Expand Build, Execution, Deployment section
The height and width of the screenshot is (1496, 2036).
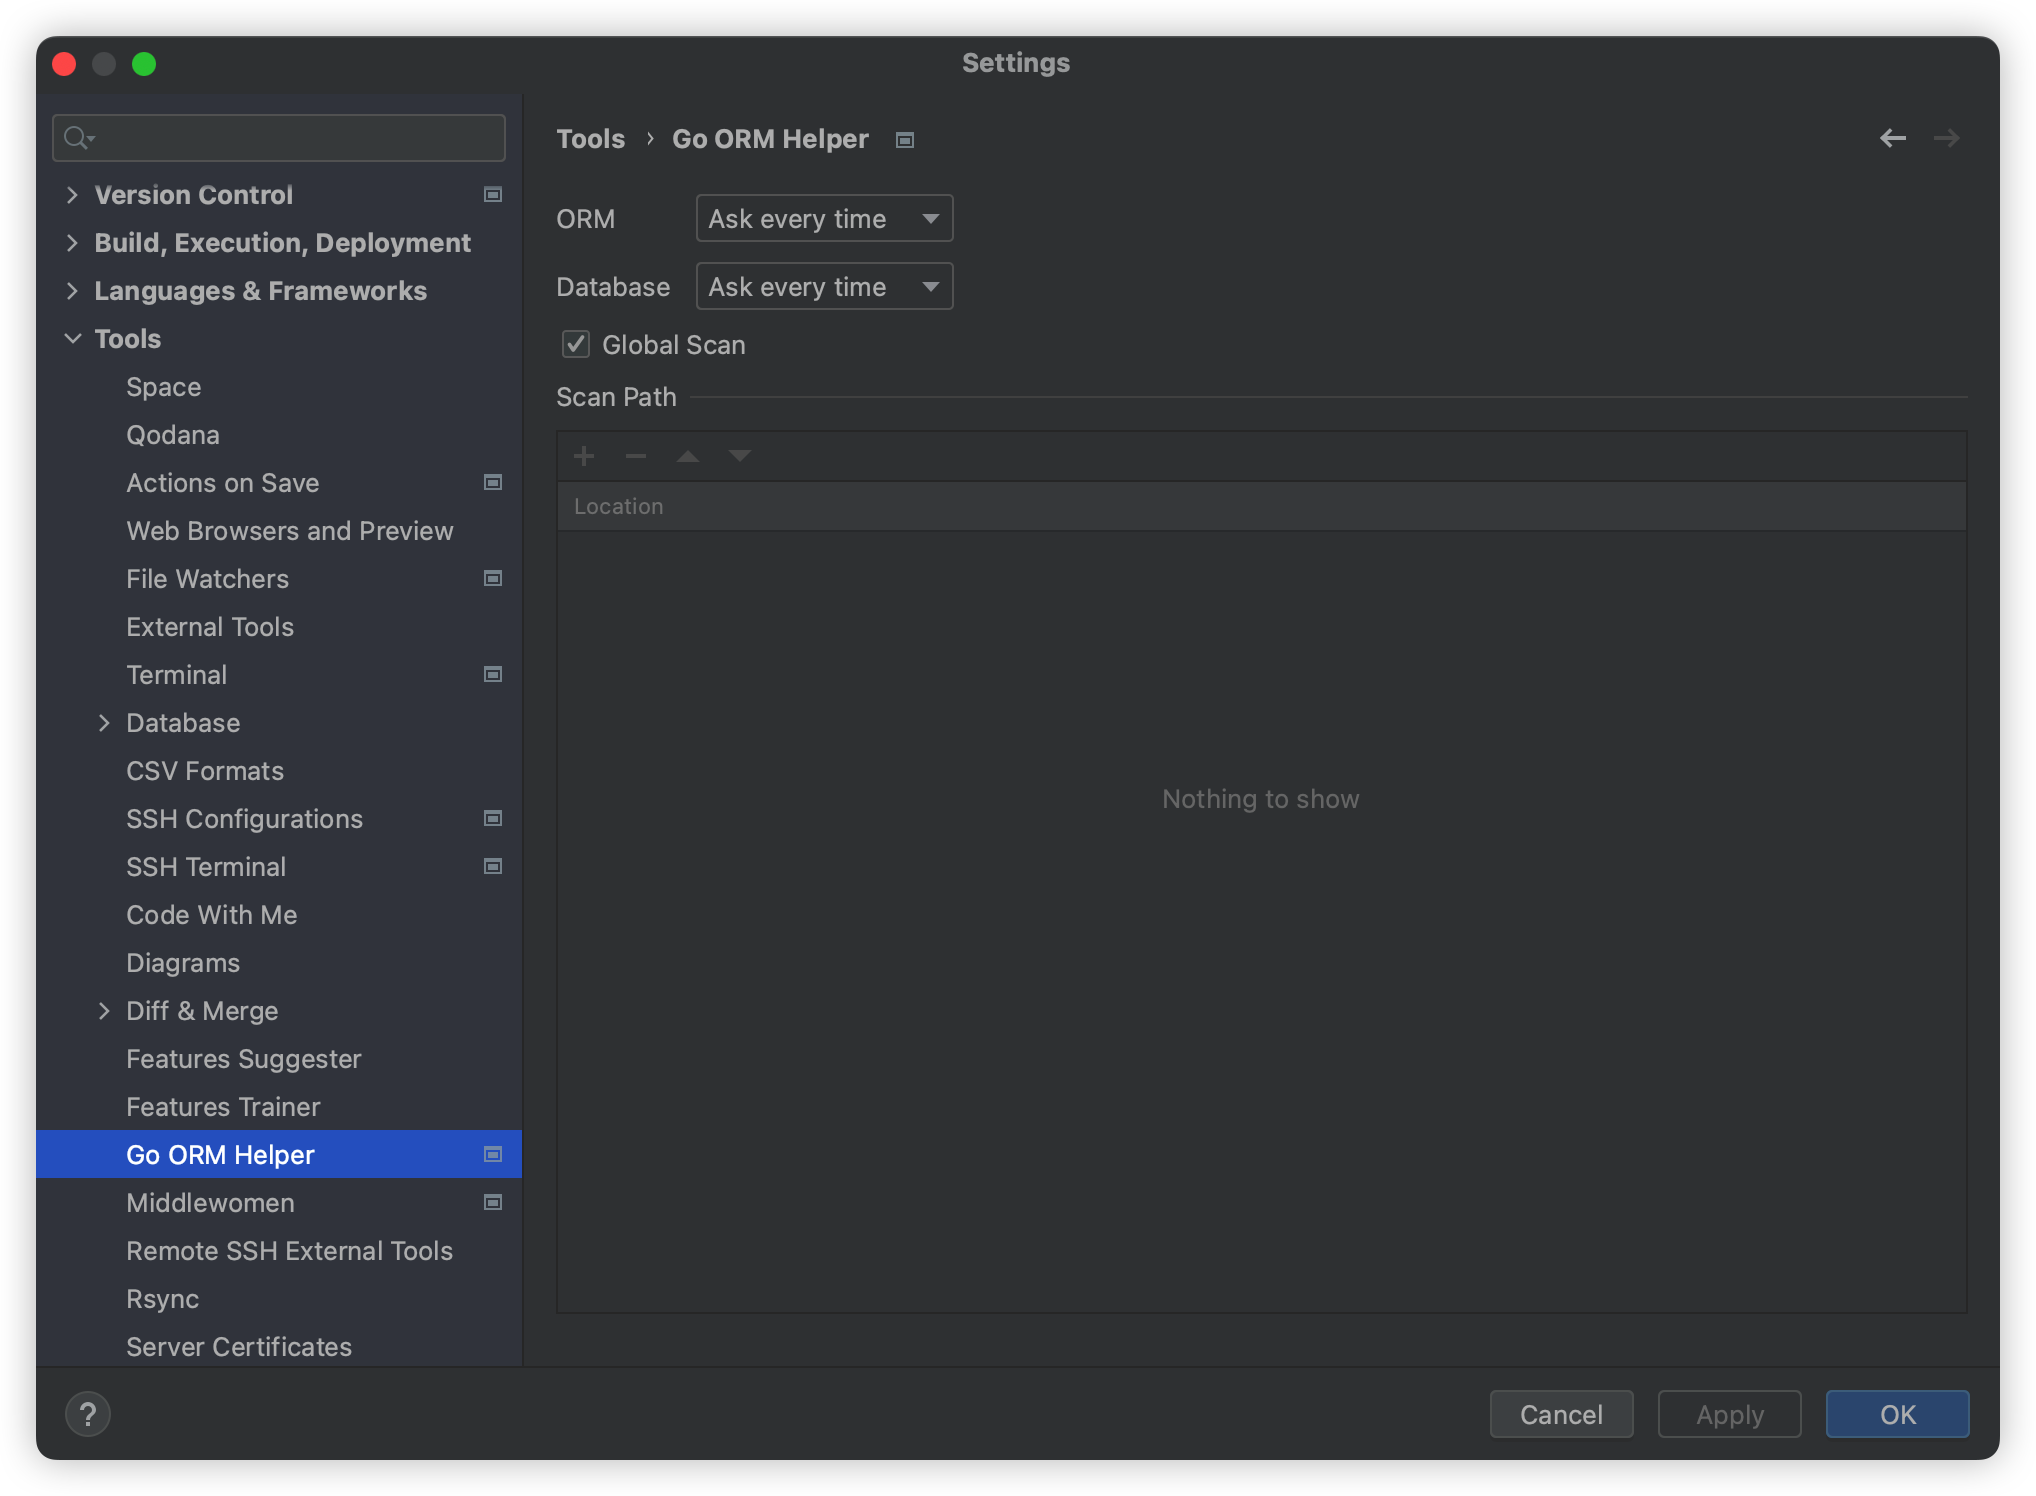72,242
